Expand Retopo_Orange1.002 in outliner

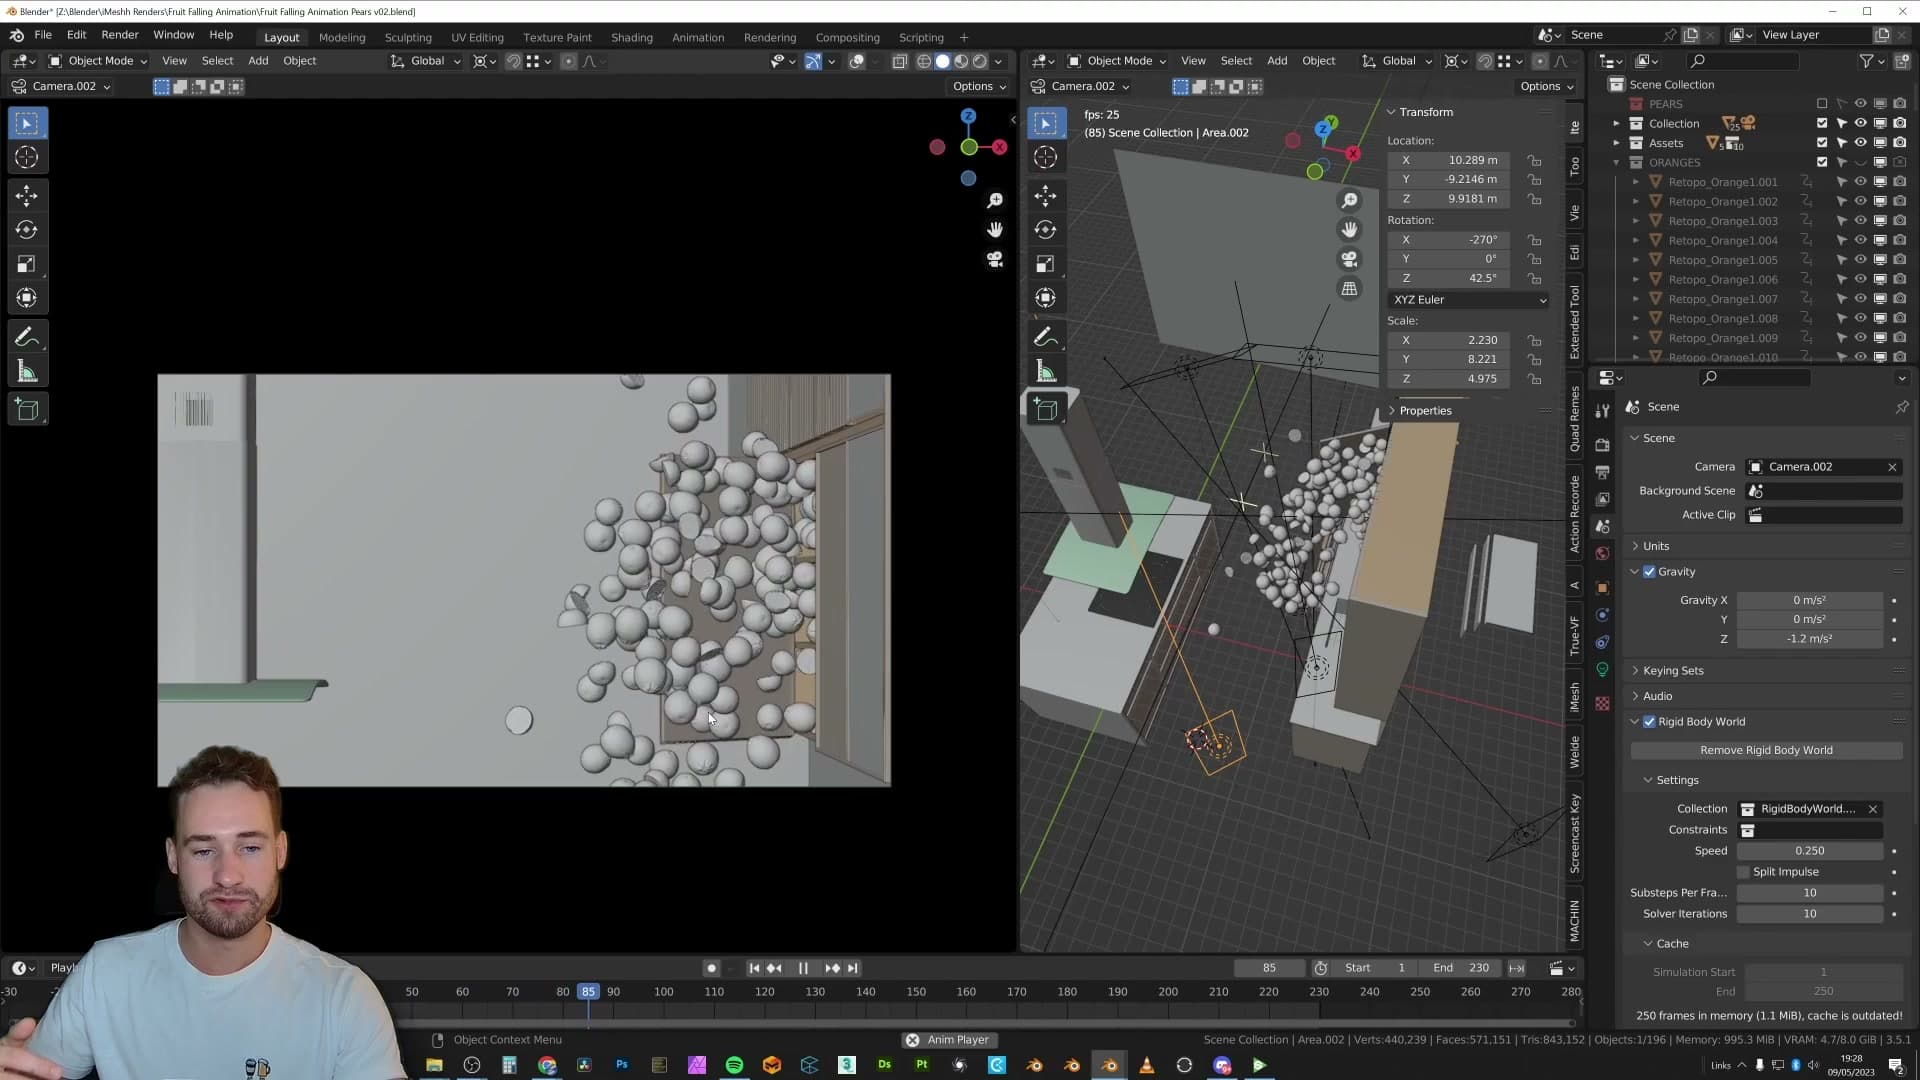[1636, 202]
